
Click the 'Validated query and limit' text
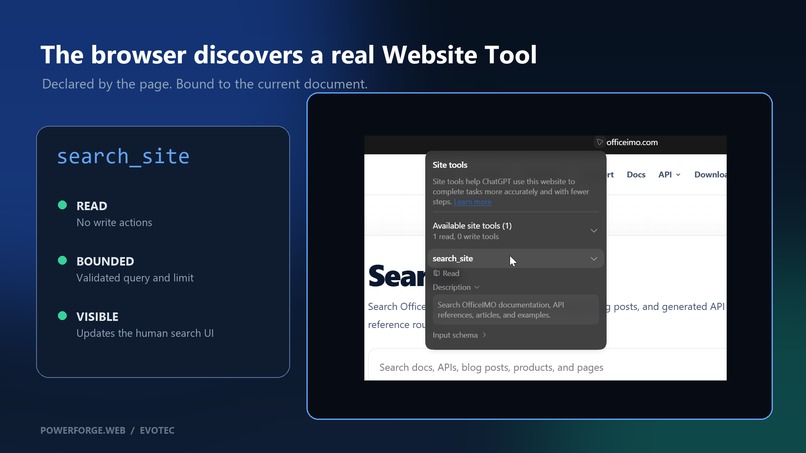click(135, 278)
